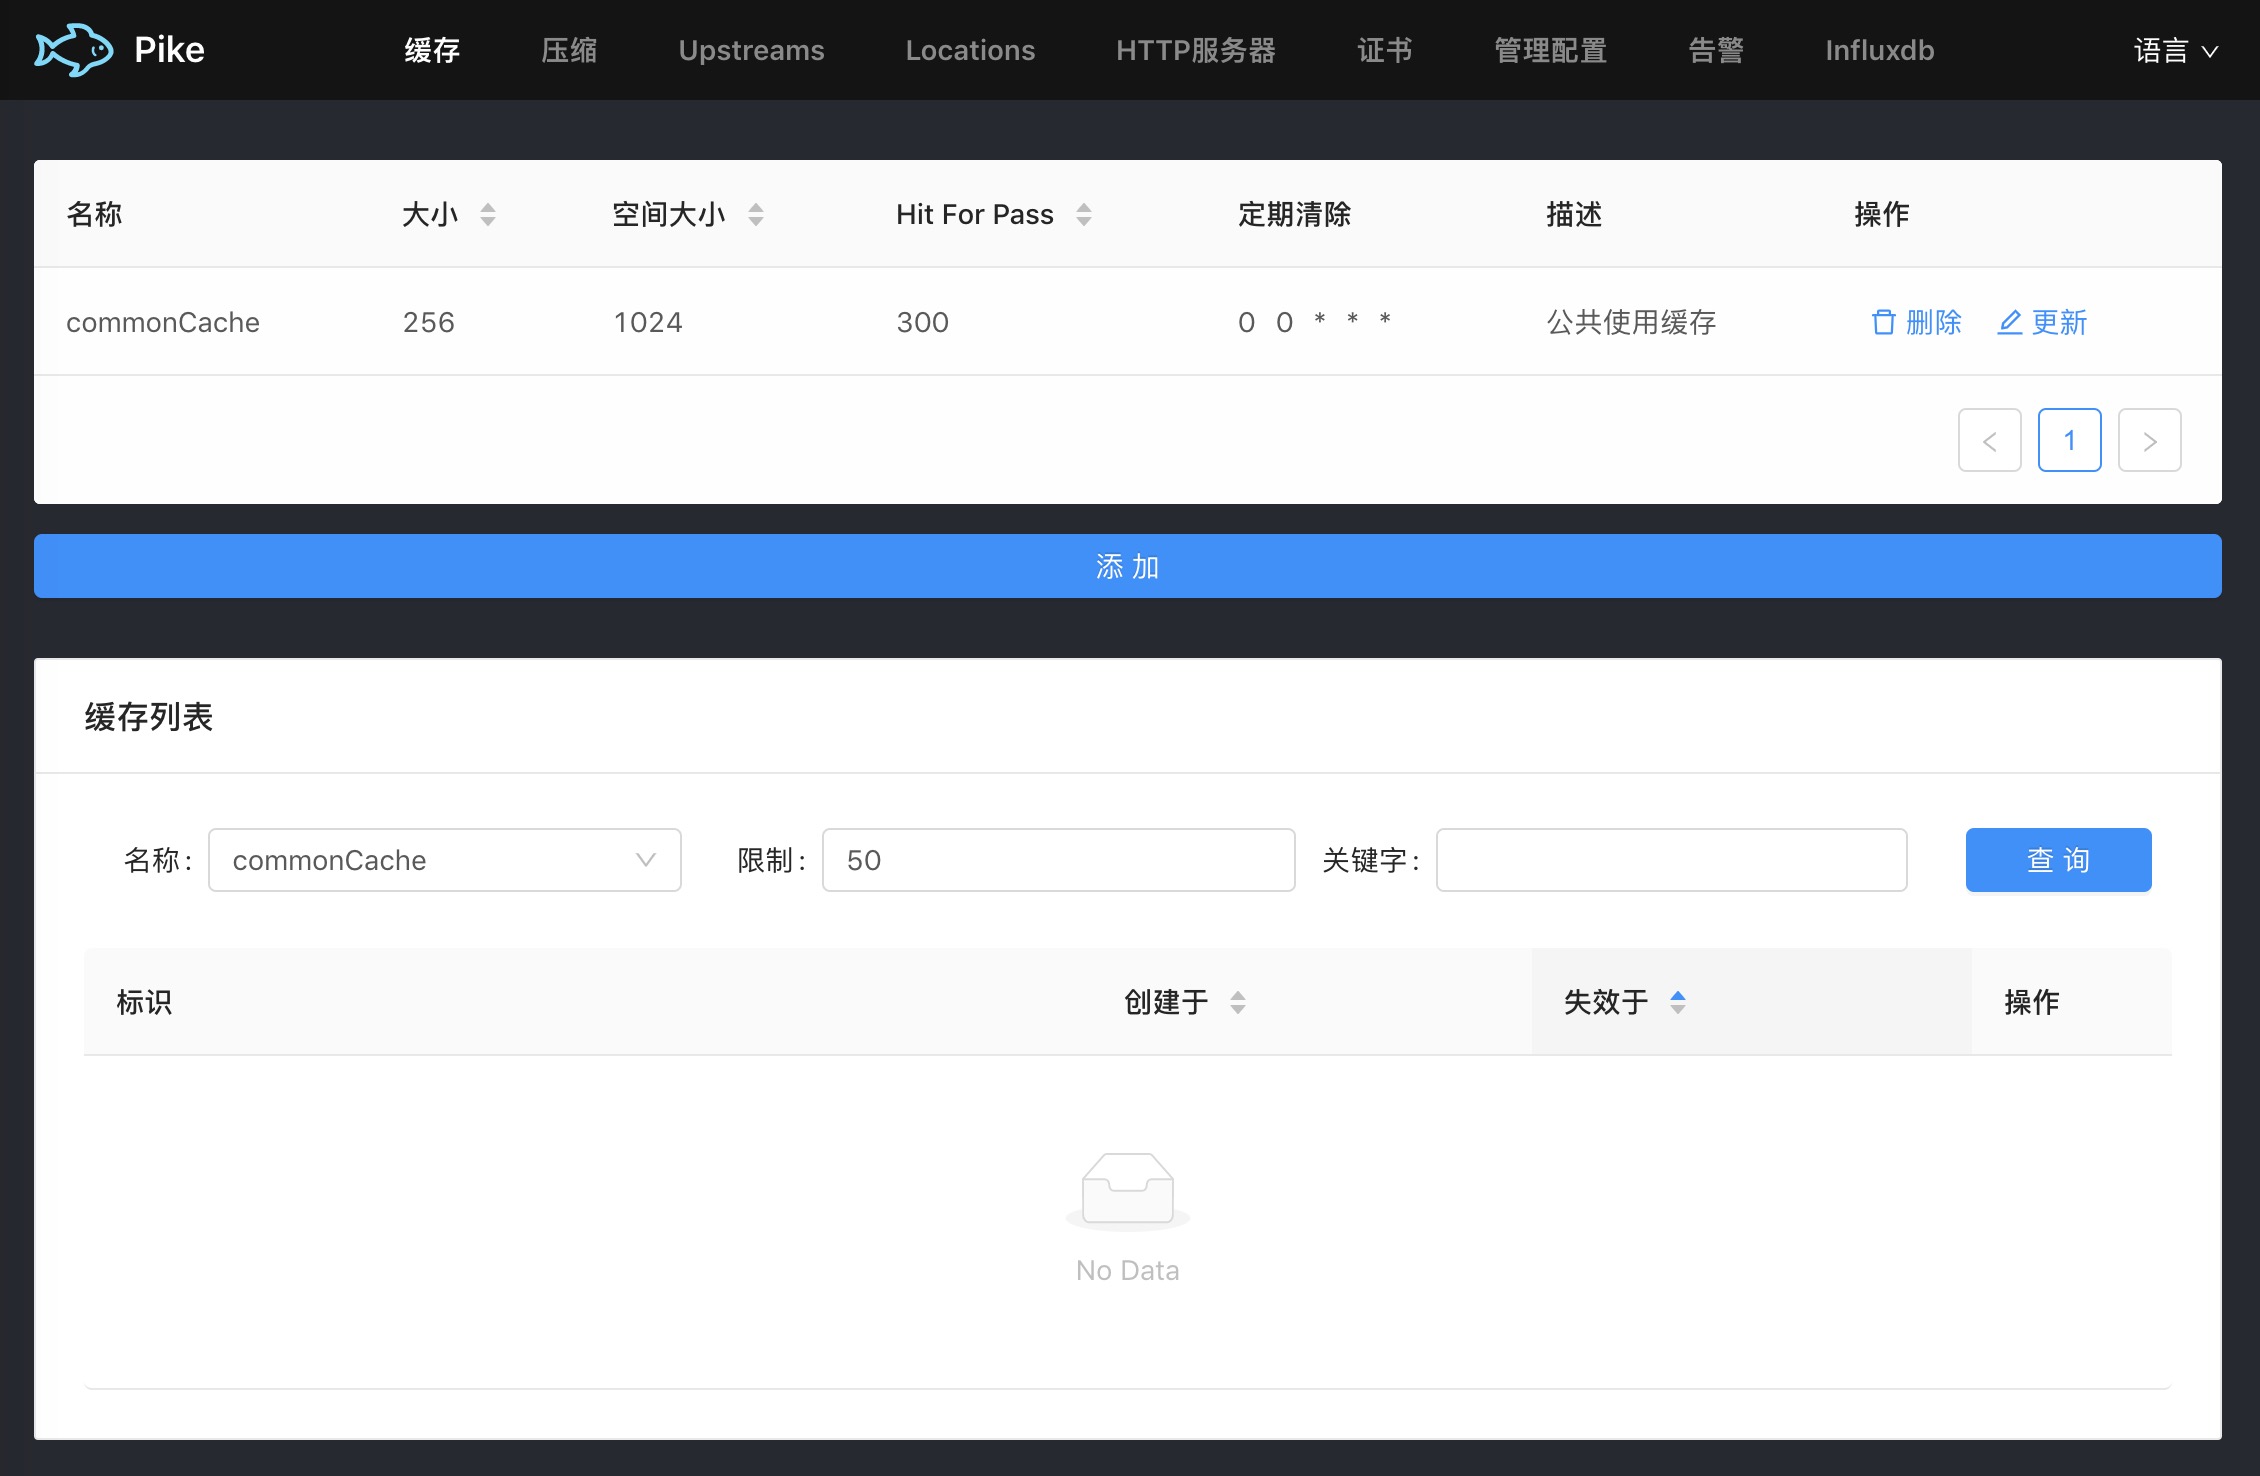Viewport: 2260px width, 1476px height.
Task: Click the delete trash icon for commonCache
Action: click(x=1884, y=322)
